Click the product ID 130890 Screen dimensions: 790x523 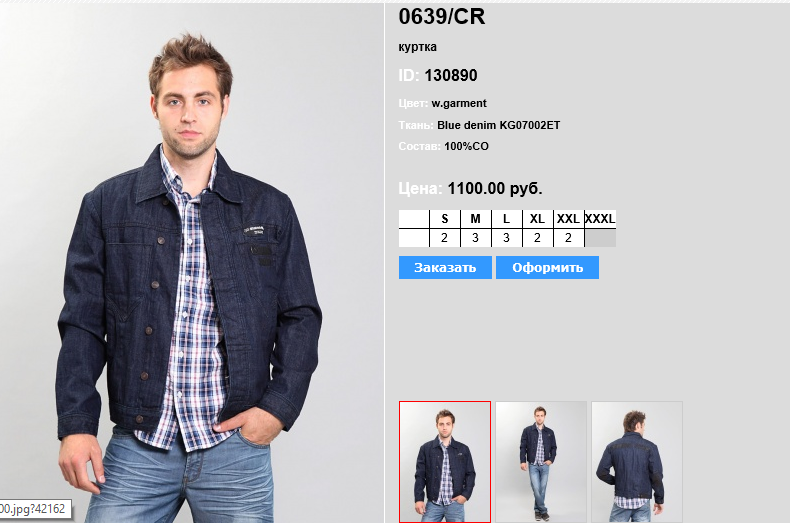coord(450,76)
